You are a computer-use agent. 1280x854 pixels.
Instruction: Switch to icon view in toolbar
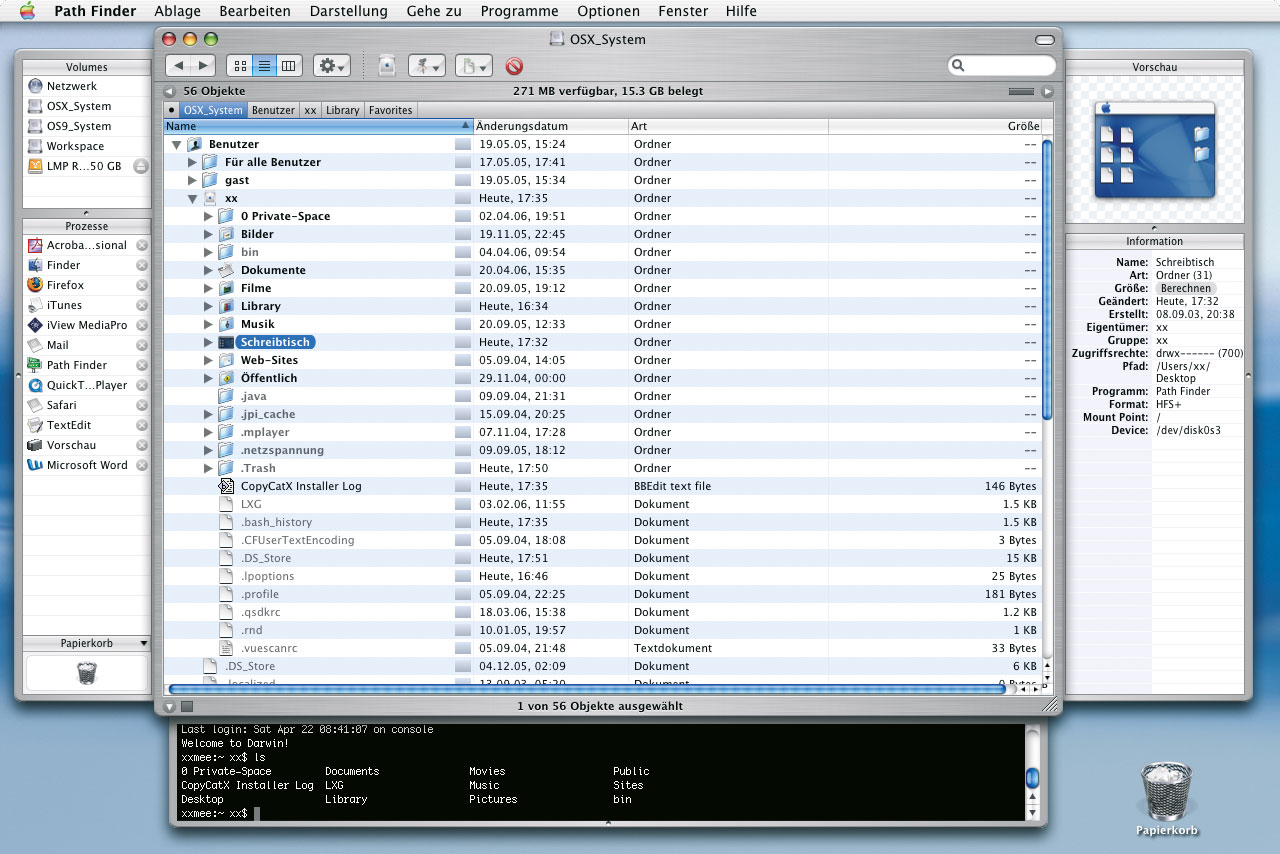(240, 66)
